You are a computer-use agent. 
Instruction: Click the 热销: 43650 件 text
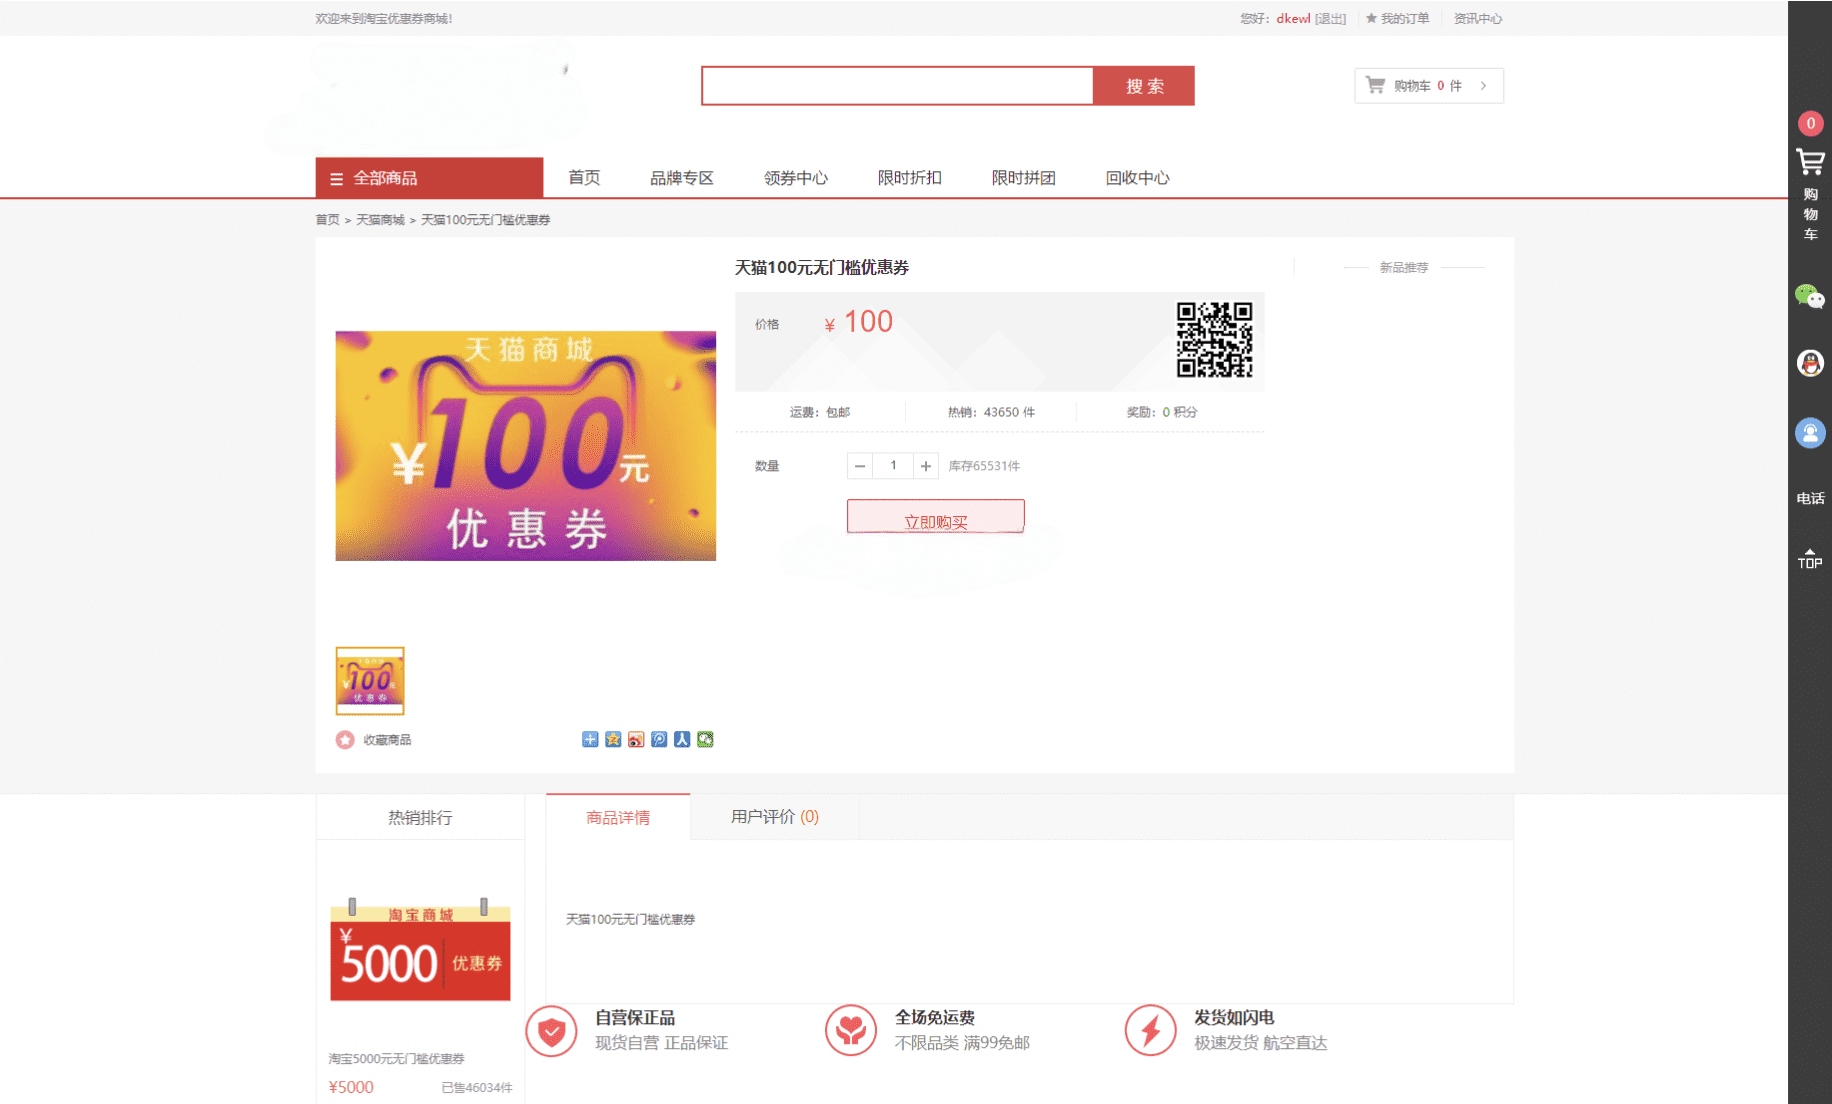tap(991, 412)
